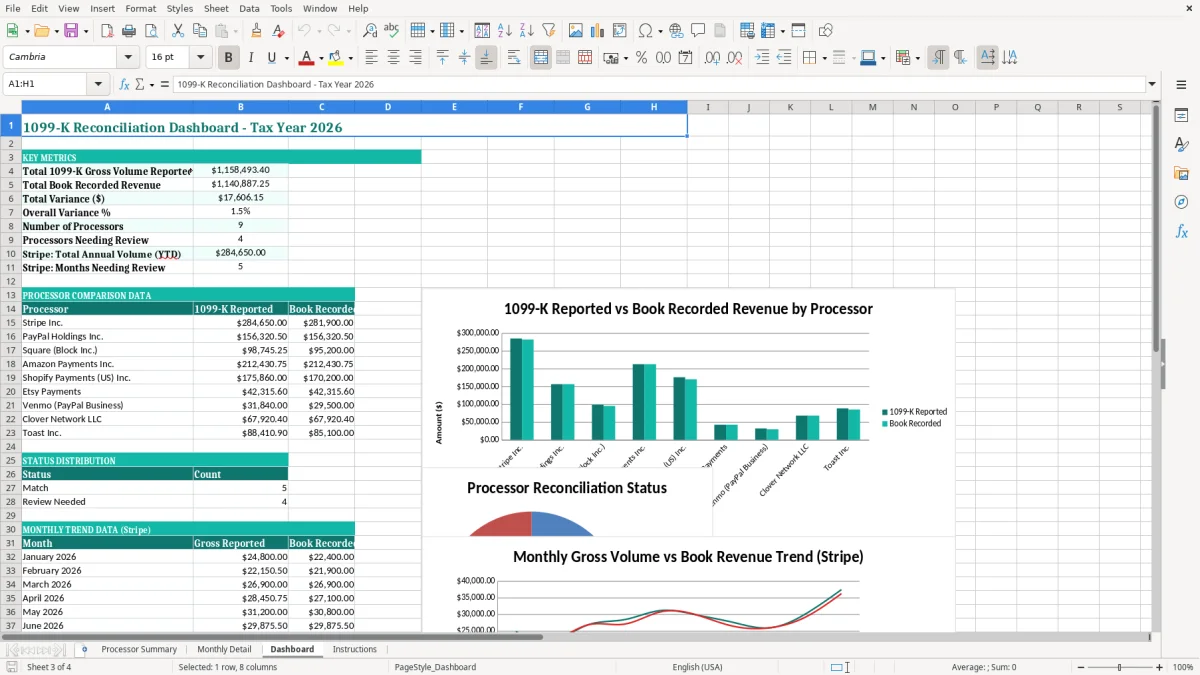
Task: Toggle Align Right button
Action: pos(415,58)
